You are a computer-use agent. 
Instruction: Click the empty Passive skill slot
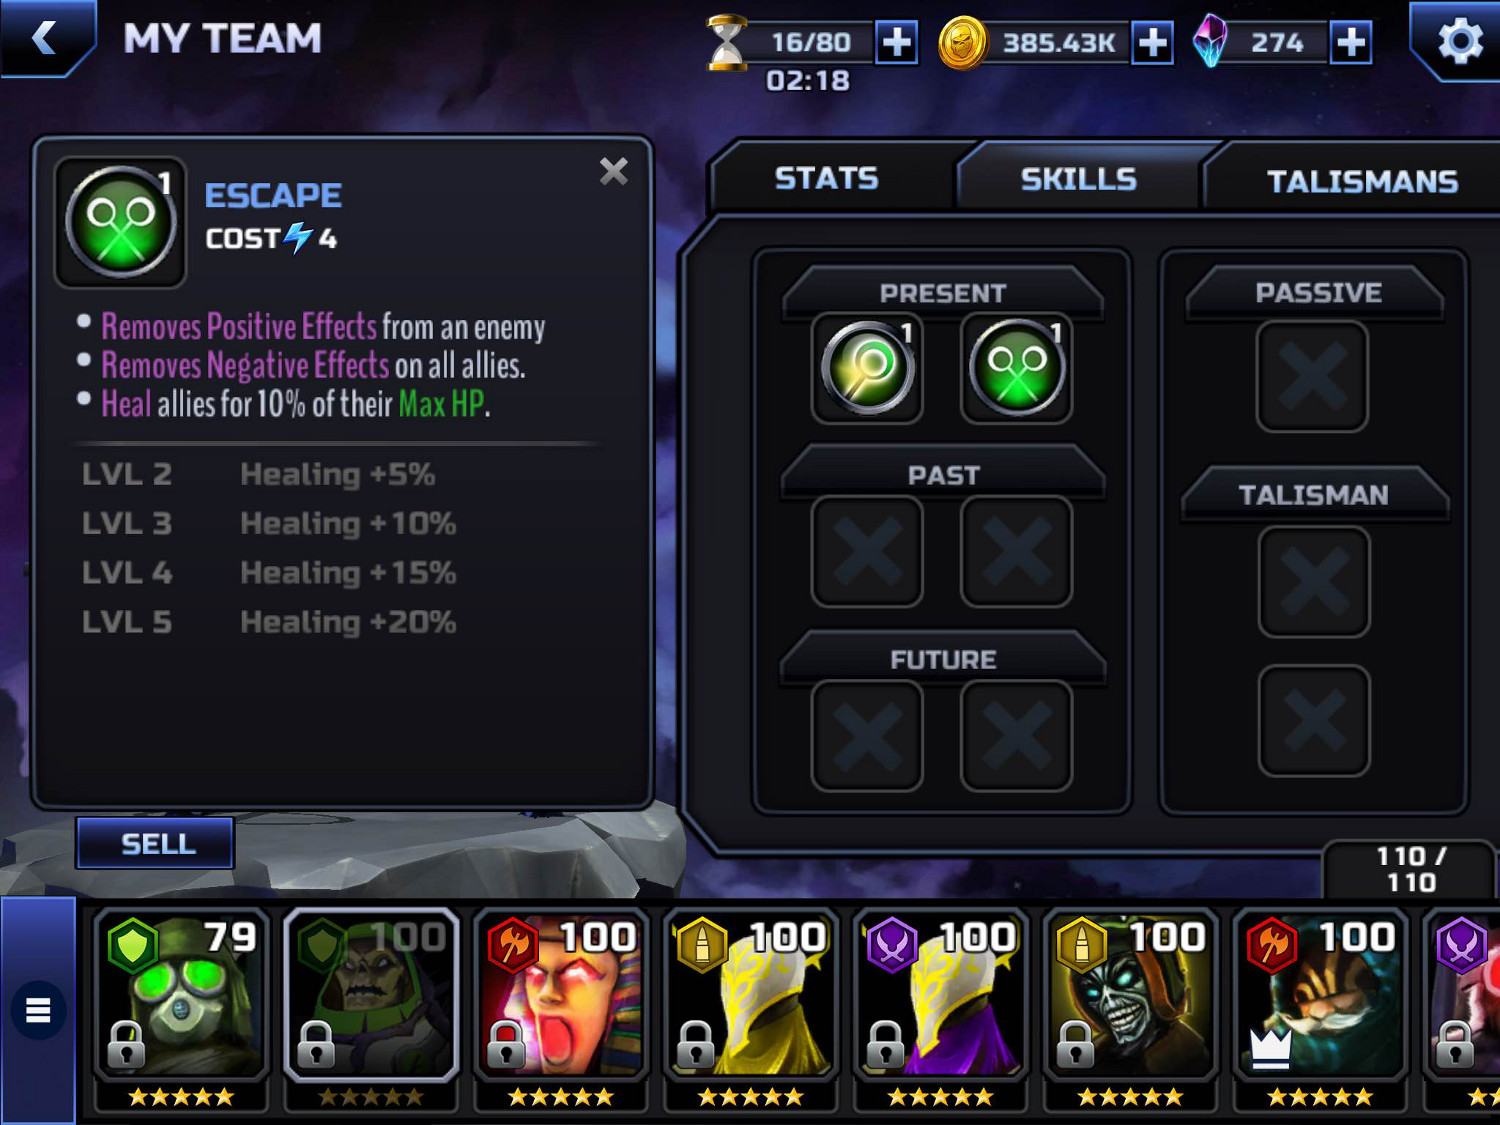pyautogui.click(x=1312, y=376)
